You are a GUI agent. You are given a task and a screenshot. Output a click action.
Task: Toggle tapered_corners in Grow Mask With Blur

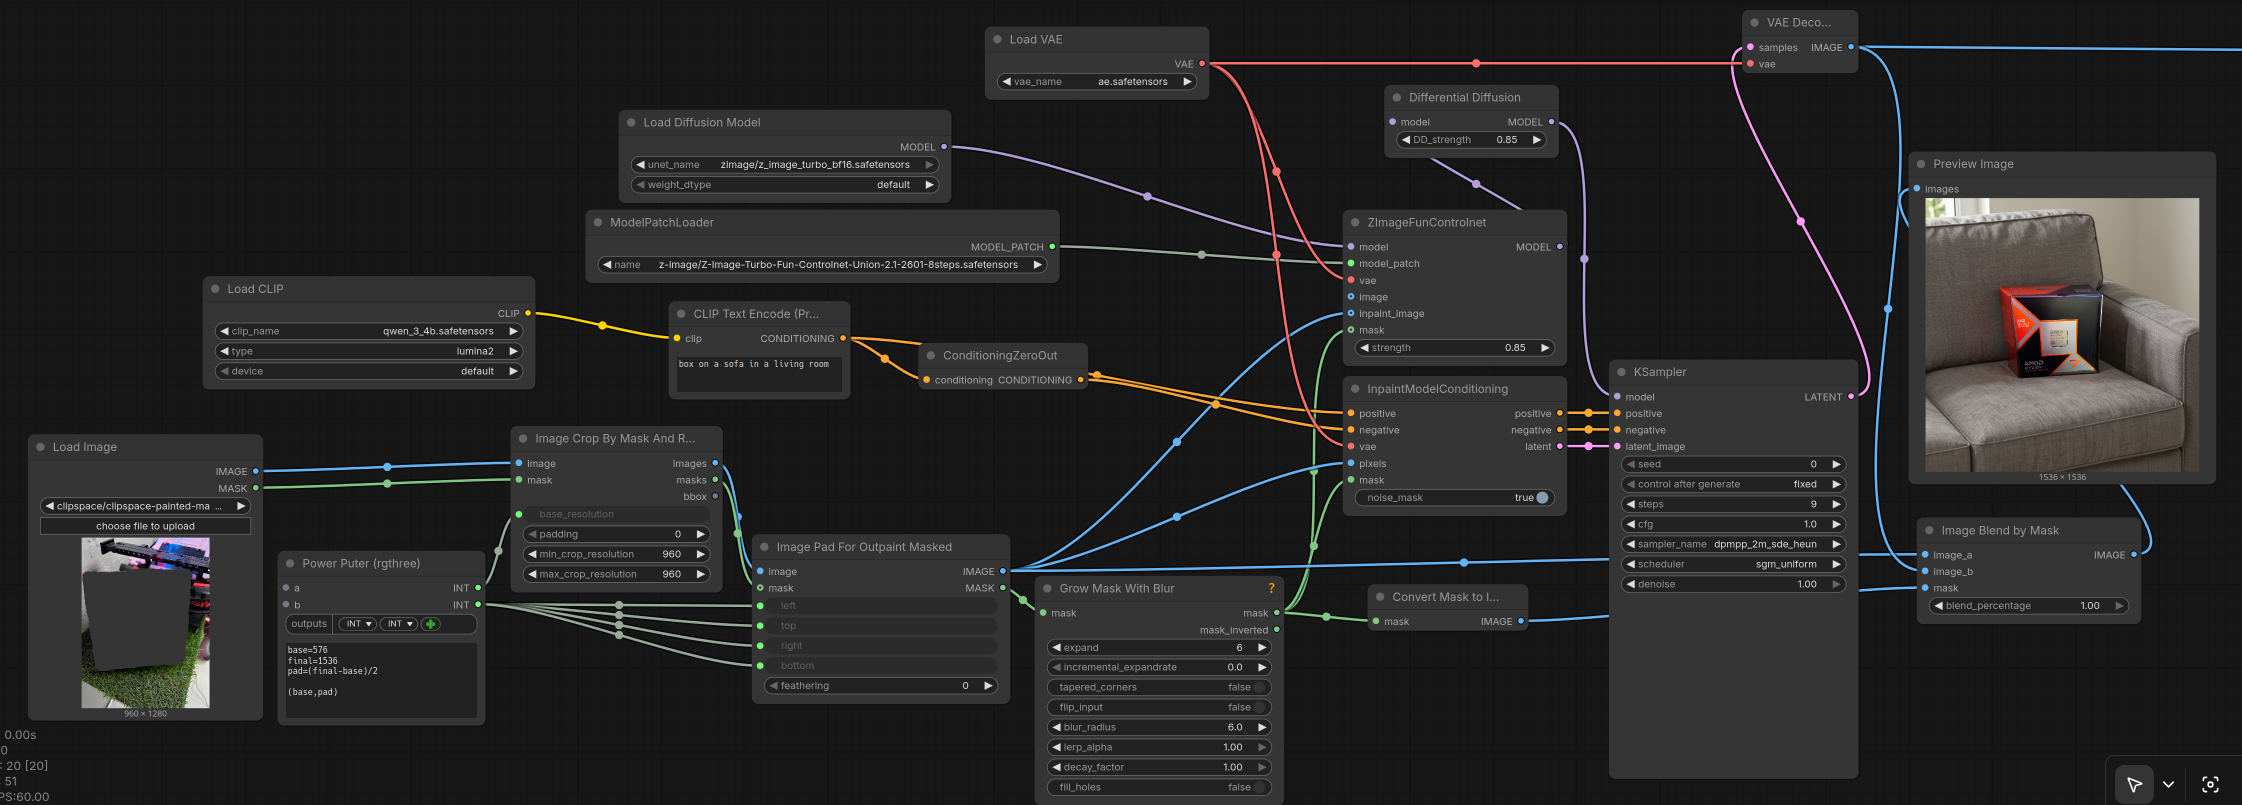pyautogui.click(x=1260, y=687)
